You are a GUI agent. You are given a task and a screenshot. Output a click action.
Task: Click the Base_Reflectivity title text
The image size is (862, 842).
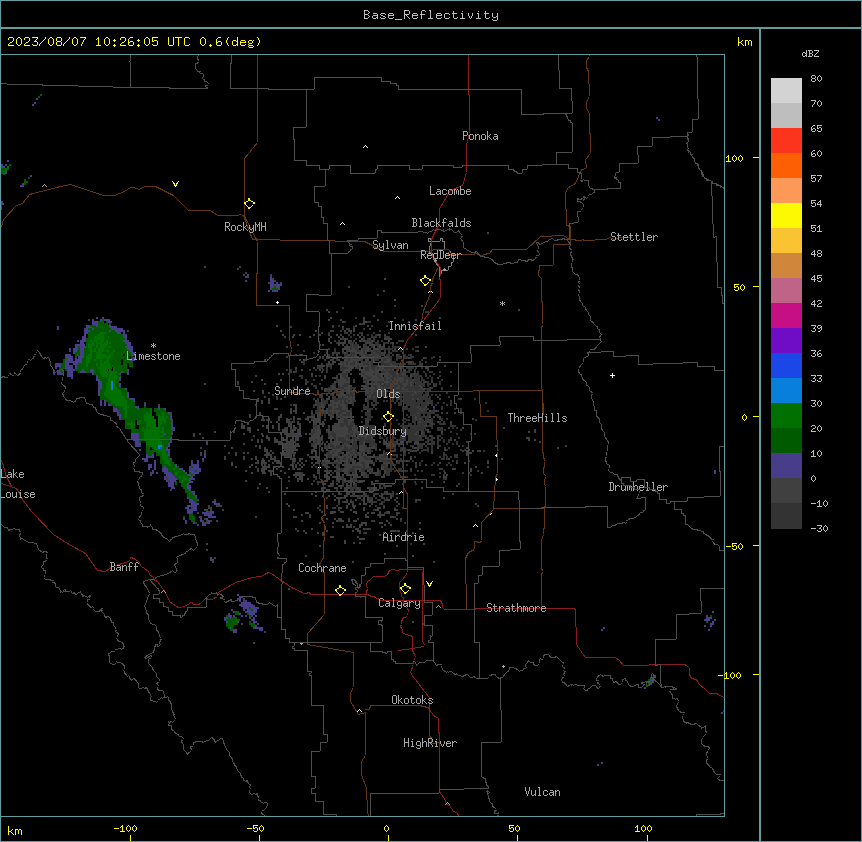click(431, 15)
